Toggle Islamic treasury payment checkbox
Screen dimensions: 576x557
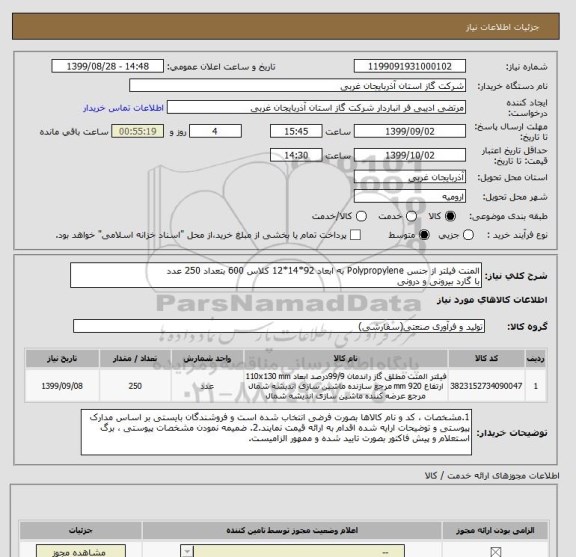coord(355,235)
